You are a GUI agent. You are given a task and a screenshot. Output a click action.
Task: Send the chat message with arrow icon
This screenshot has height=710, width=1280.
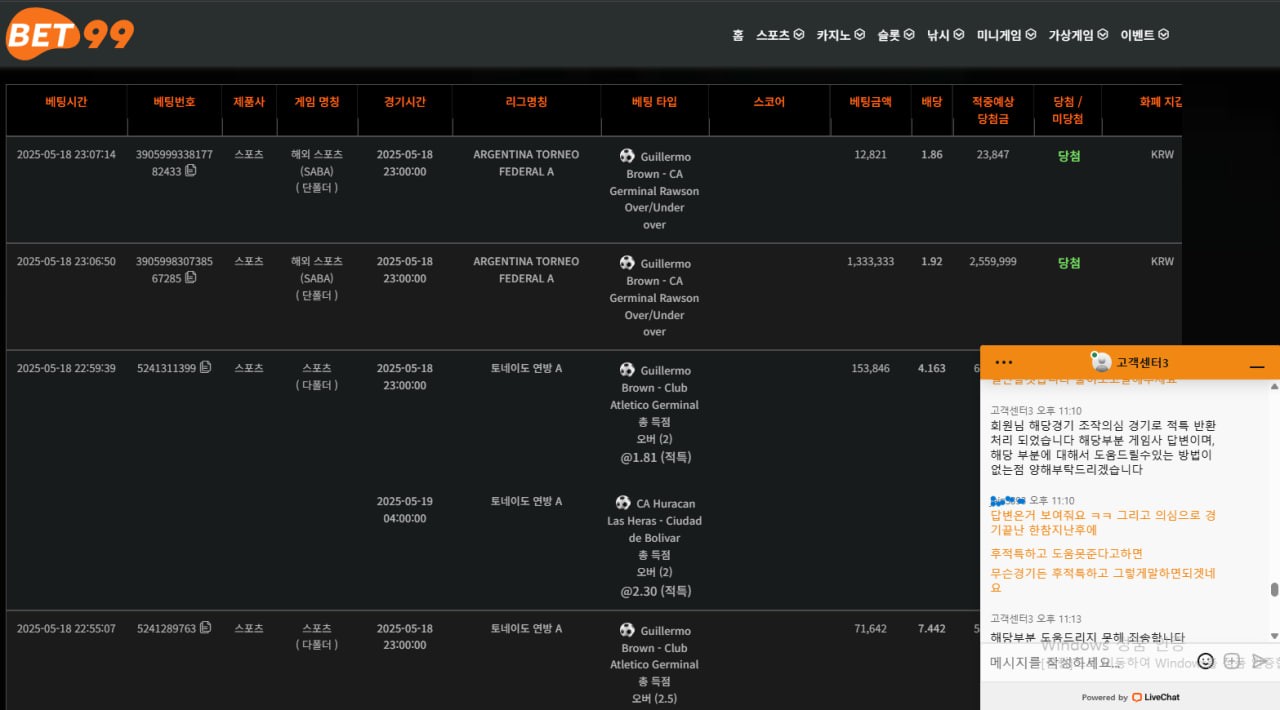pyautogui.click(x=1260, y=661)
